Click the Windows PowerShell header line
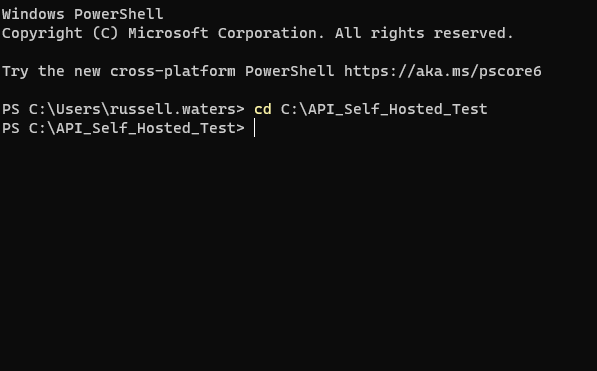Viewport: 597px width, 371px height. [x=83, y=14]
